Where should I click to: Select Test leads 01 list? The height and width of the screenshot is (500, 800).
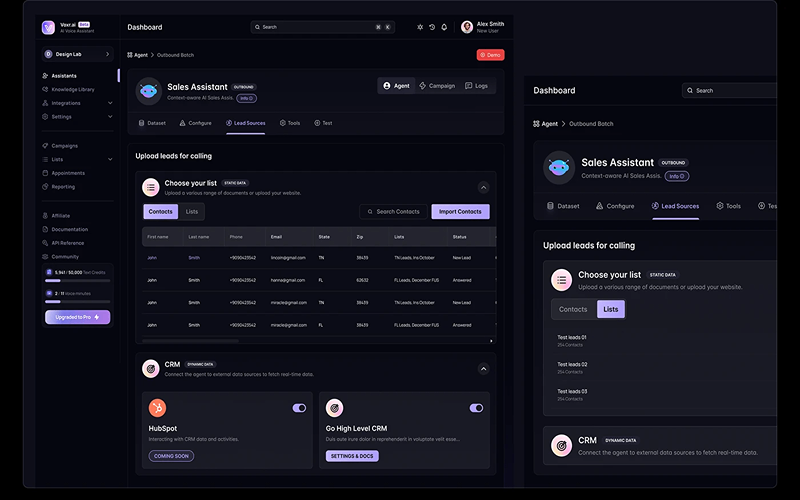pos(572,340)
